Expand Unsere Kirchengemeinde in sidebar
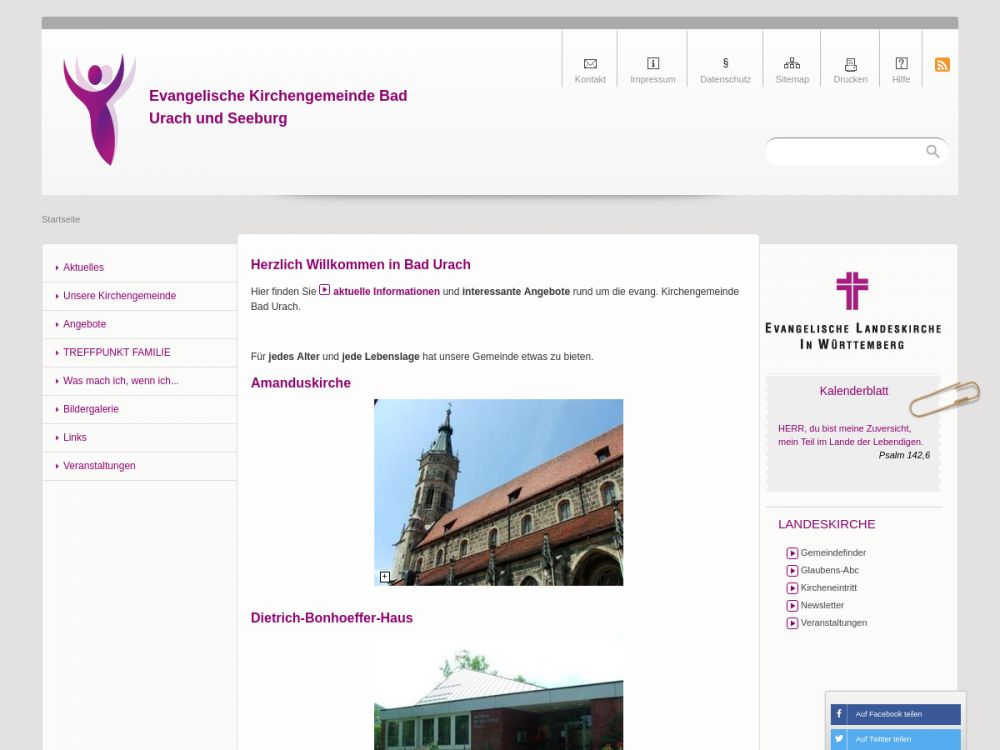 (x=119, y=296)
